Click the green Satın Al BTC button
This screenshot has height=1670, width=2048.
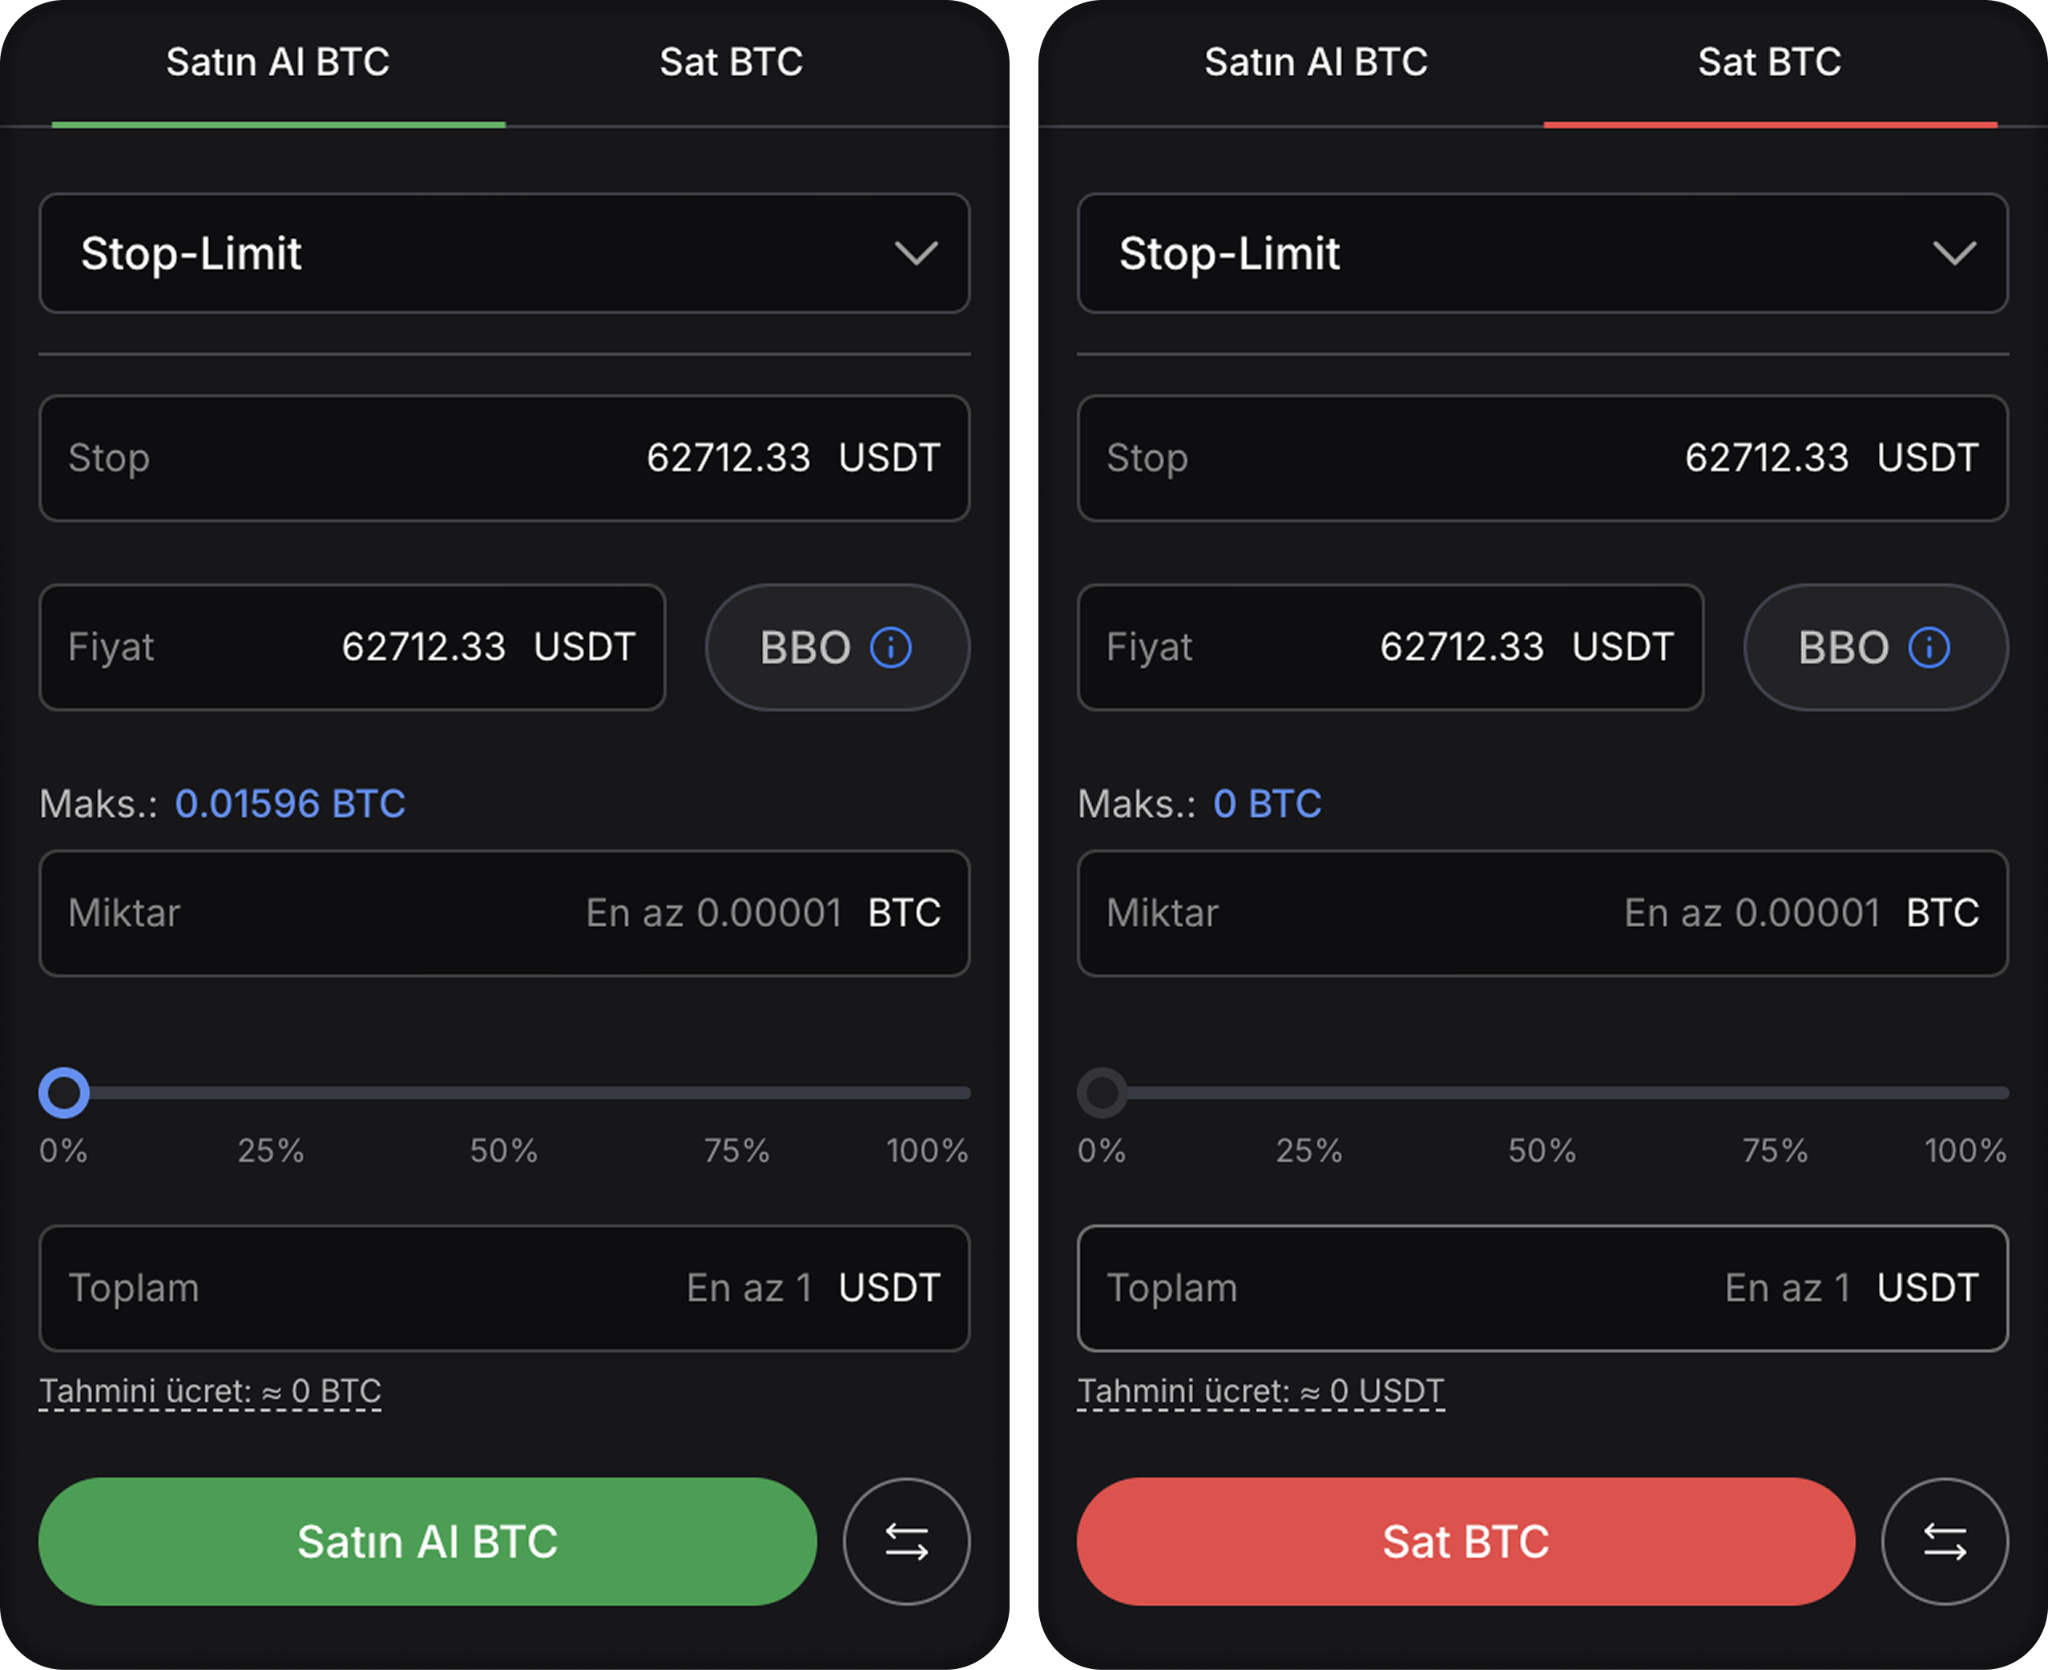pyautogui.click(x=428, y=1541)
